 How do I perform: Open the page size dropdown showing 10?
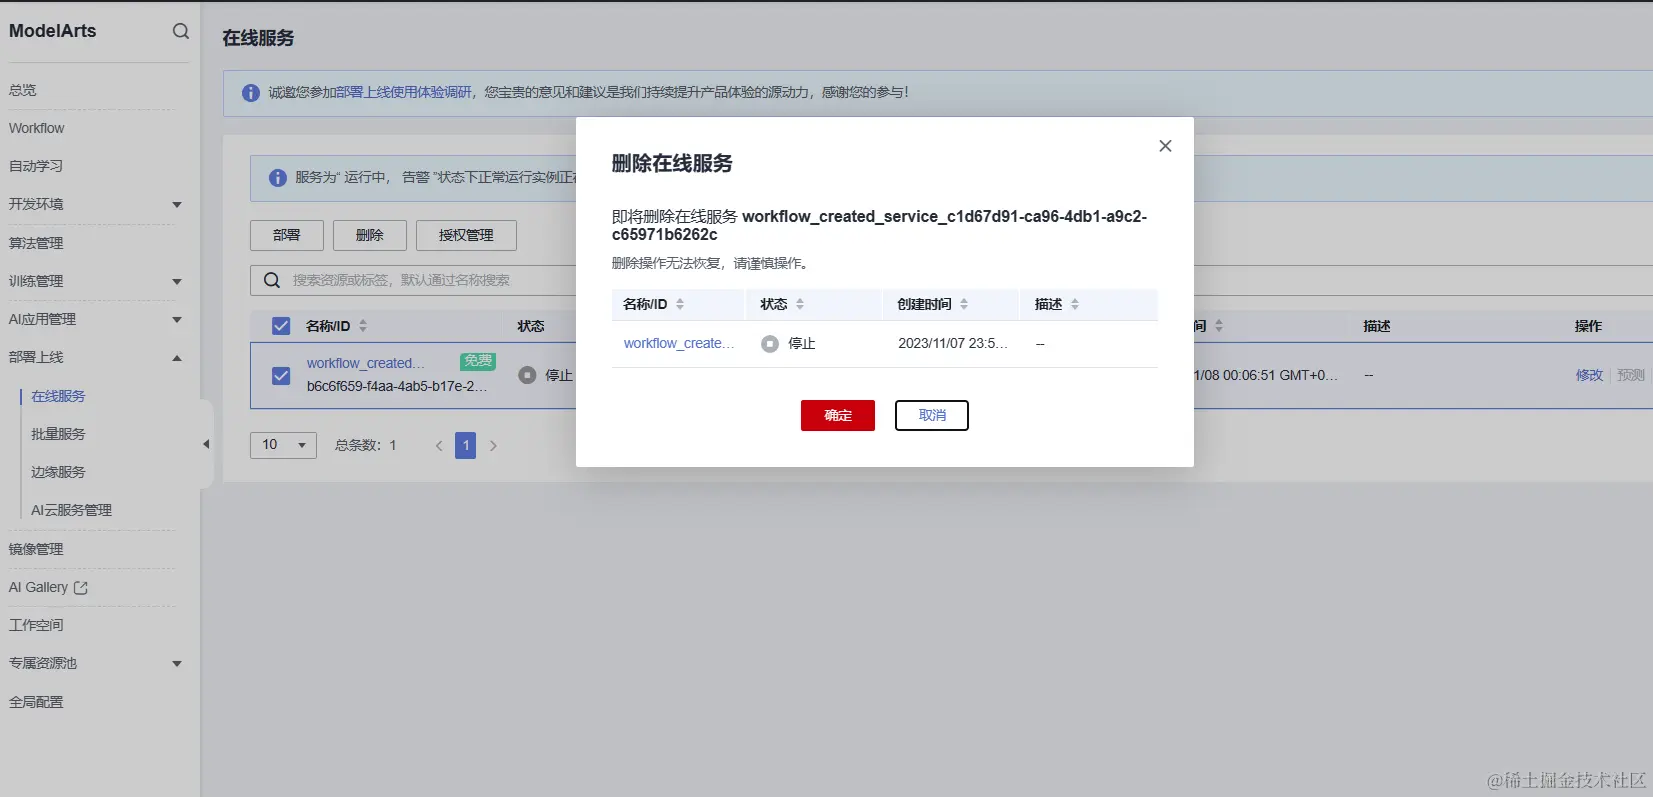coord(283,445)
